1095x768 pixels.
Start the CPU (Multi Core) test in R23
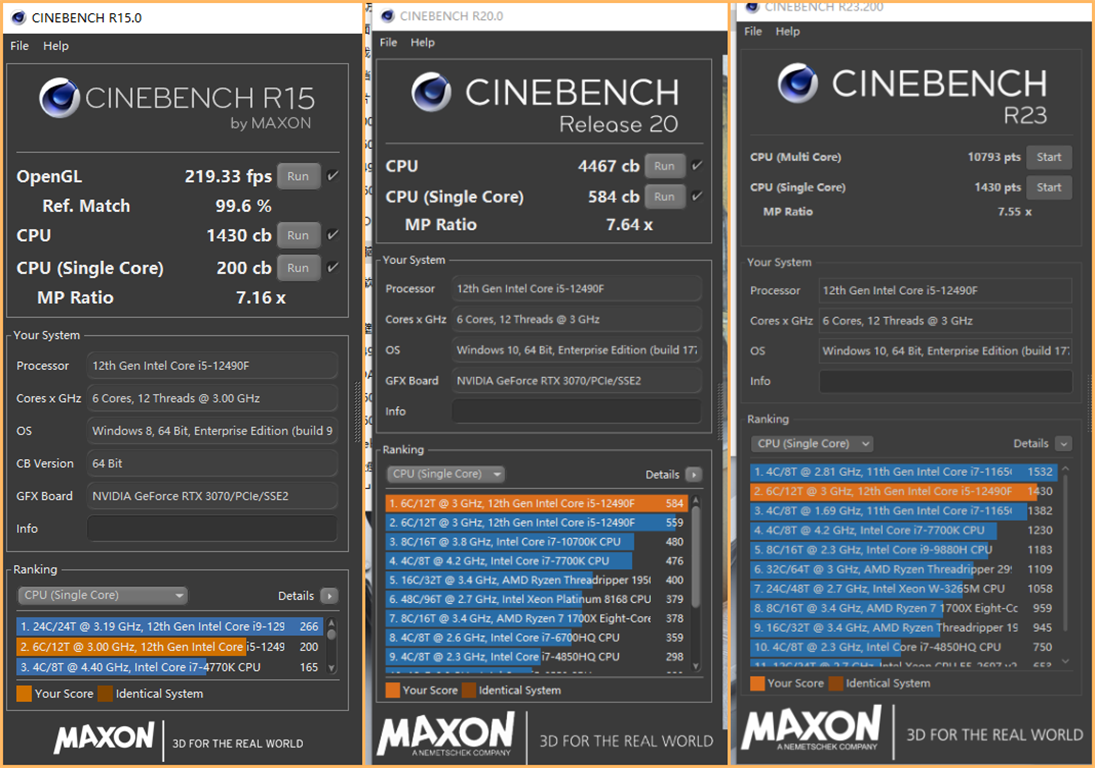[1049, 157]
